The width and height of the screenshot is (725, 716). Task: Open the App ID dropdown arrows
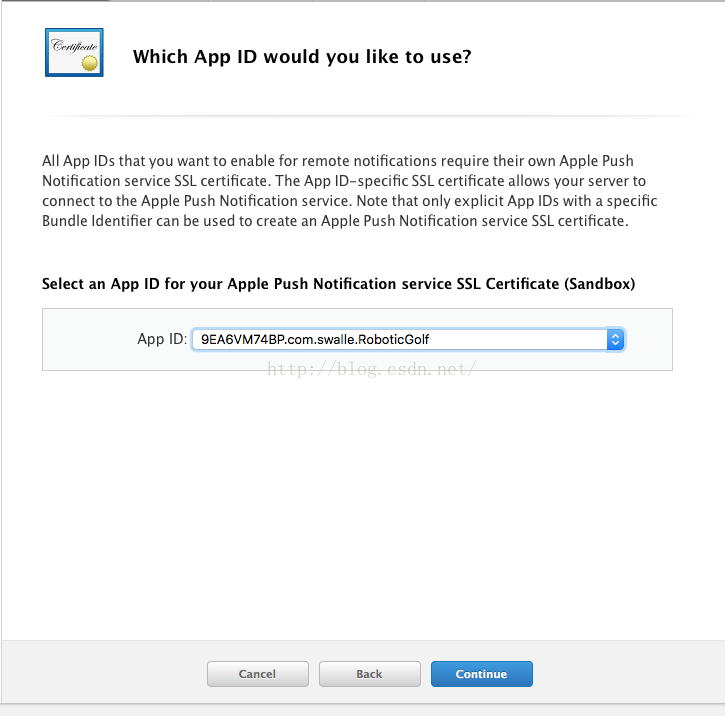(x=615, y=340)
